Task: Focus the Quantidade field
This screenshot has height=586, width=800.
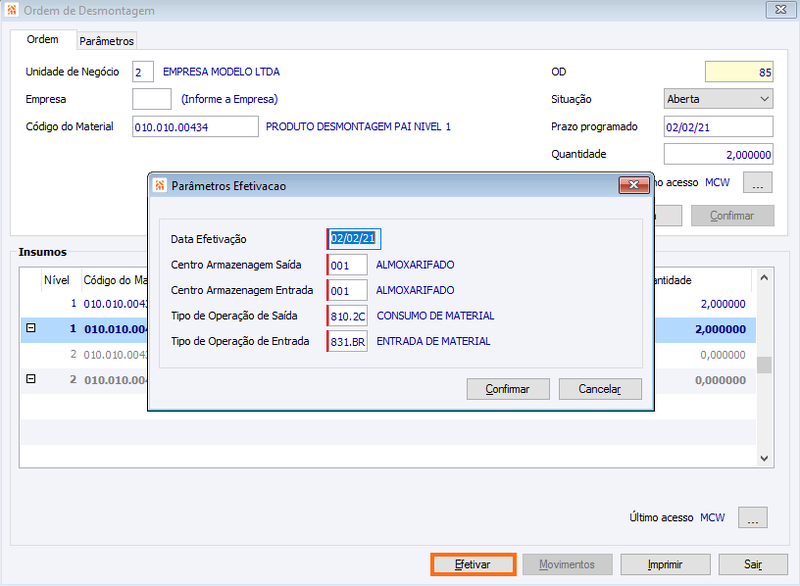Action: 718,154
